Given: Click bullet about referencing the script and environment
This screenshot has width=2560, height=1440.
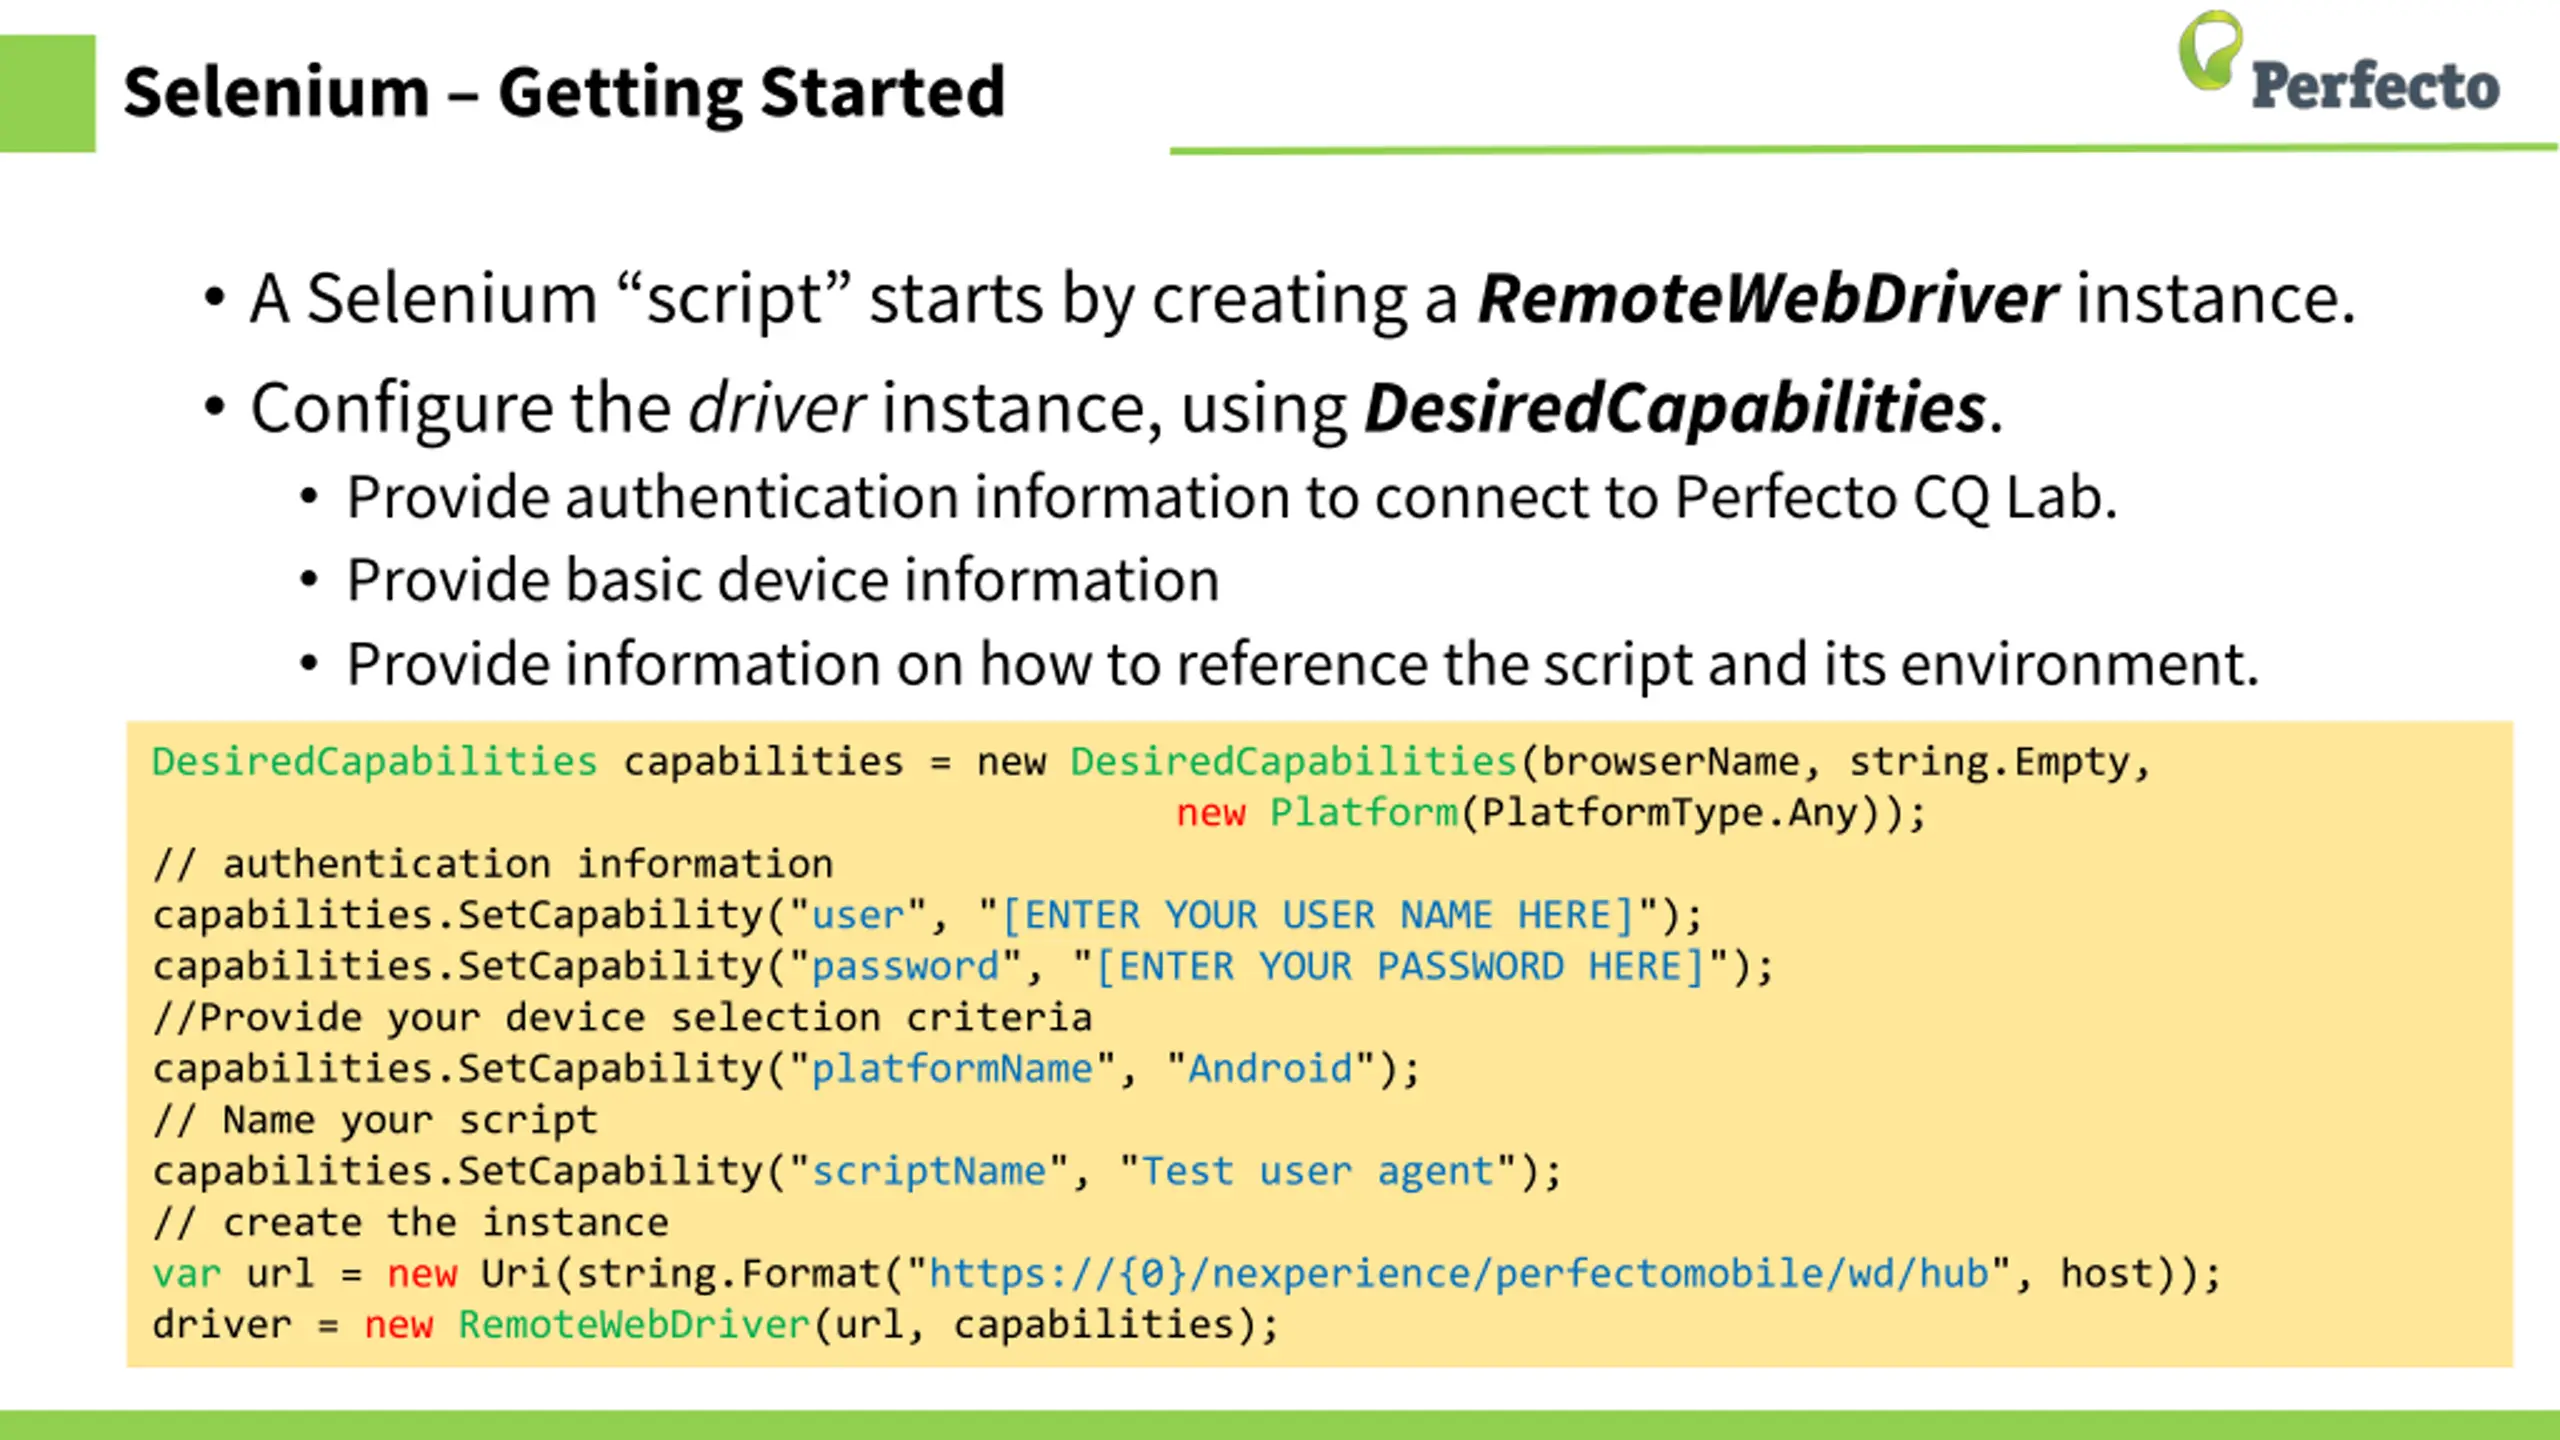Looking at the screenshot, I should pos(1302,664).
